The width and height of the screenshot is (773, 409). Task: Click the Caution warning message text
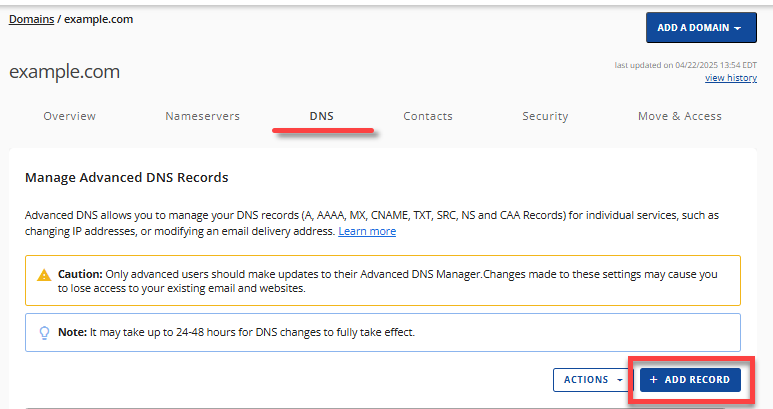[387, 281]
